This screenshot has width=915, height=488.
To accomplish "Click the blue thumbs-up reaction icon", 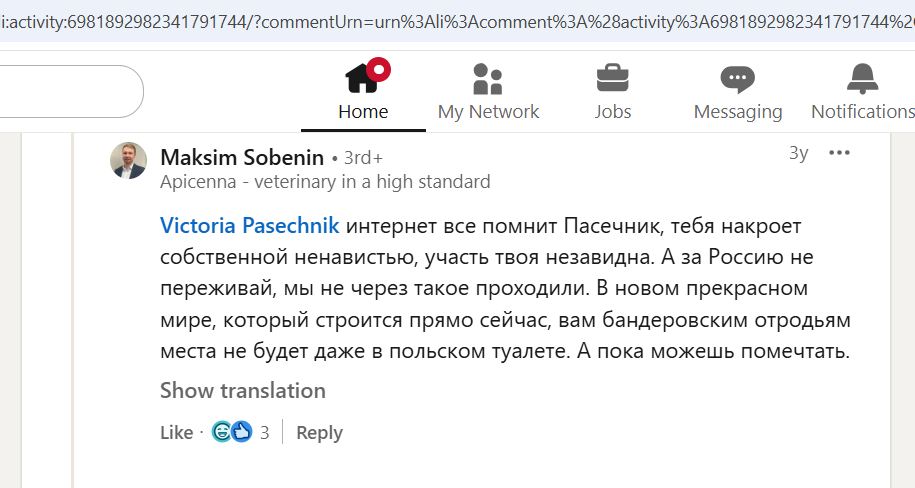I will coord(241,432).
